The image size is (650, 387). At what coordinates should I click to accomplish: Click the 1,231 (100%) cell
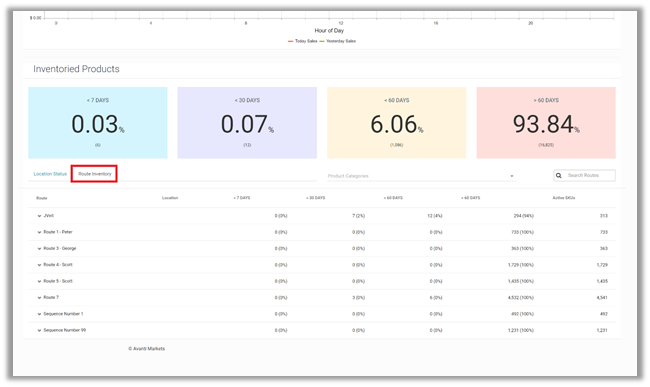pyautogui.click(x=521, y=331)
